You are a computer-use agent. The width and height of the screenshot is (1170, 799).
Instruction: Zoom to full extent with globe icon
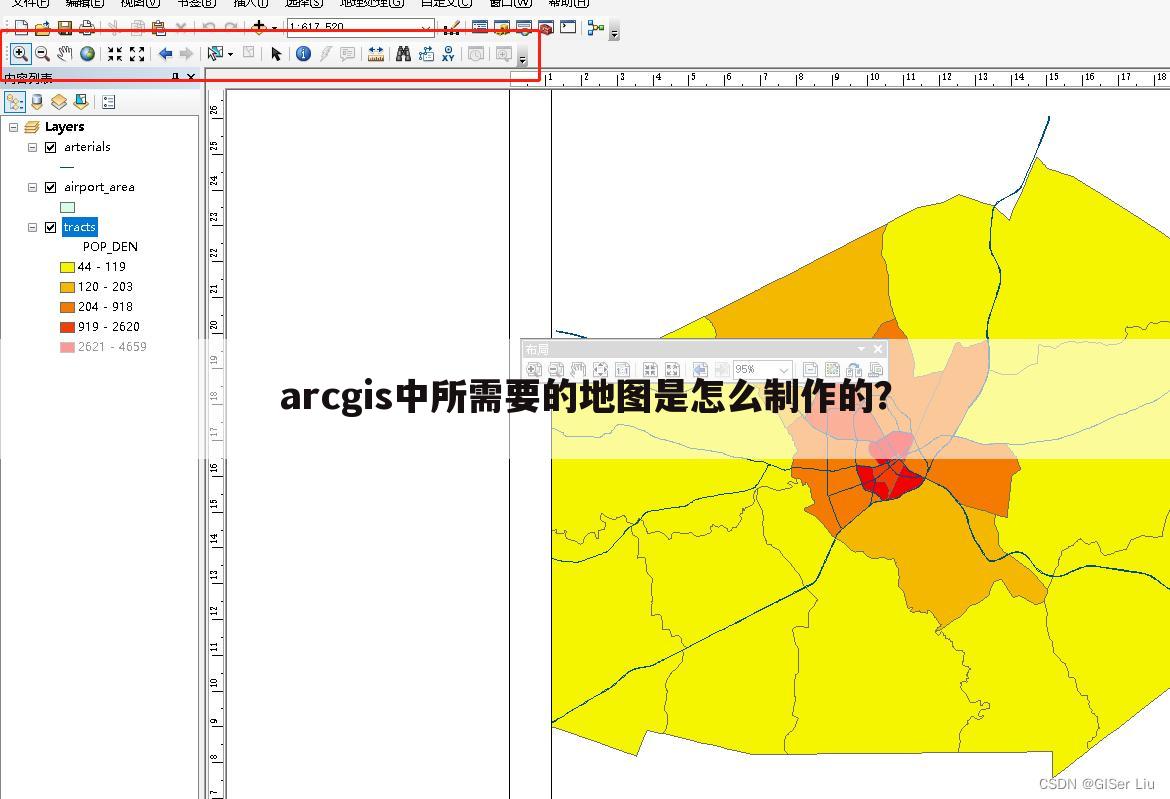coord(87,54)
